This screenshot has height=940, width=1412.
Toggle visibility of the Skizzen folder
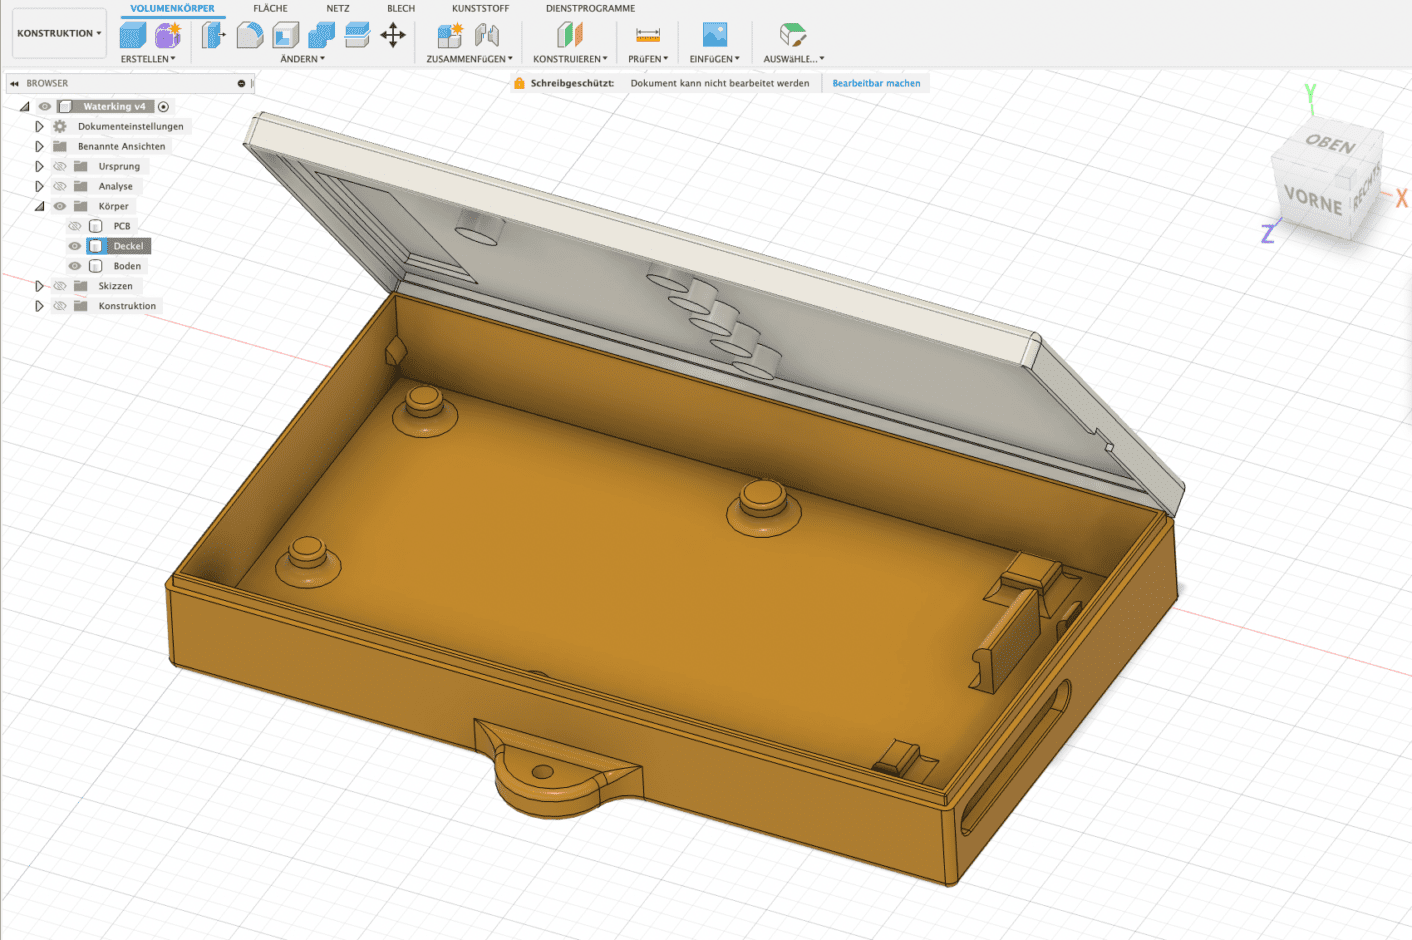click(60, 286)
